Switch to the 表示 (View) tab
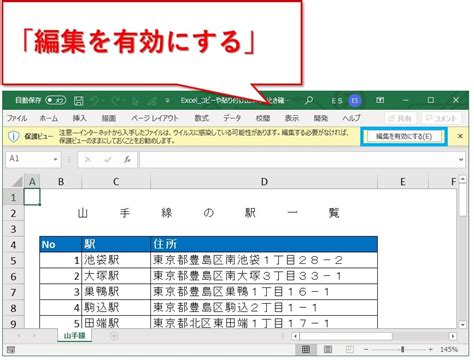The width and height of the screenshot is (474, 360). tap(292, 118)
